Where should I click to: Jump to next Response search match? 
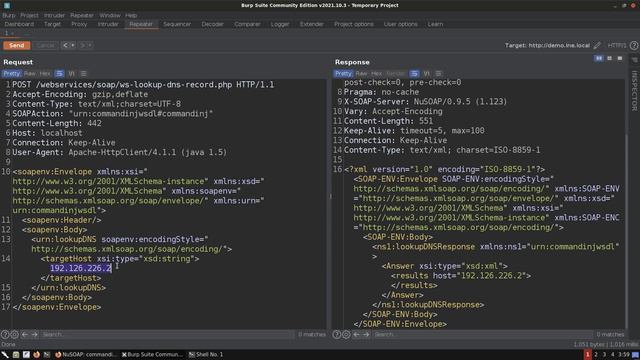click(366, 334)
